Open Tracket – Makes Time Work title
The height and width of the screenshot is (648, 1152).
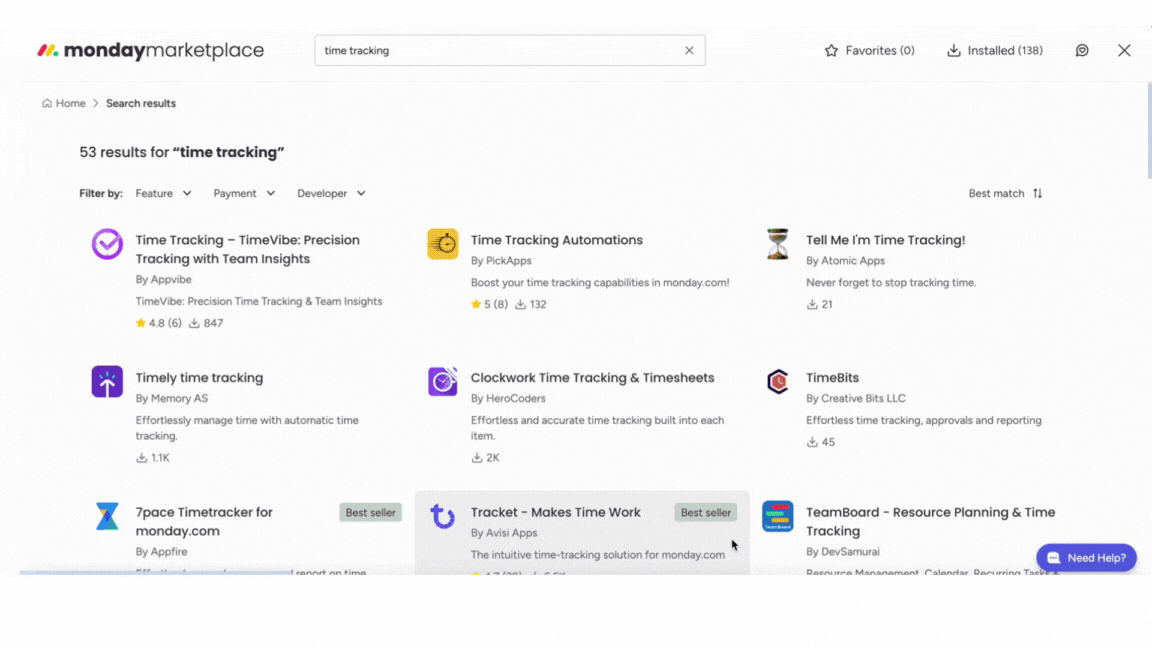click(555, 512)
